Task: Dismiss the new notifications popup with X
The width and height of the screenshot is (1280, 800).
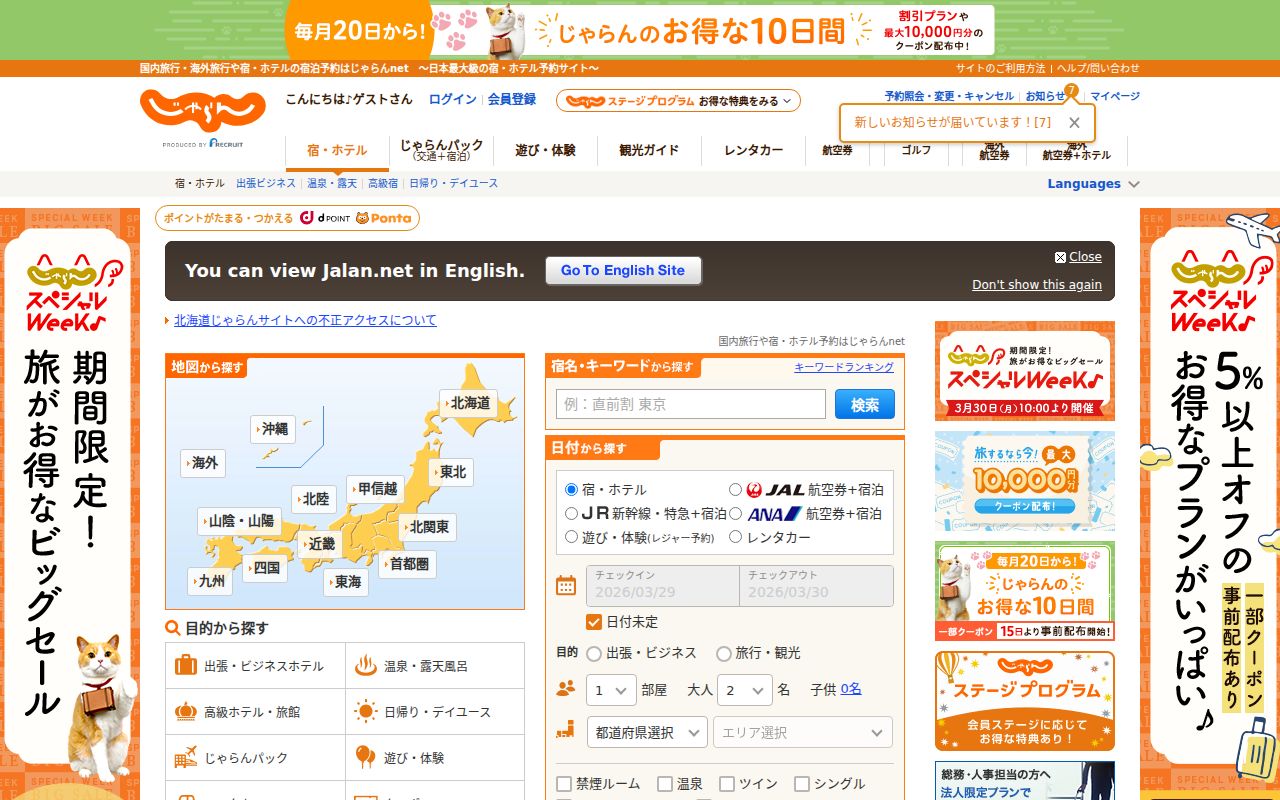Action: 1074,122
